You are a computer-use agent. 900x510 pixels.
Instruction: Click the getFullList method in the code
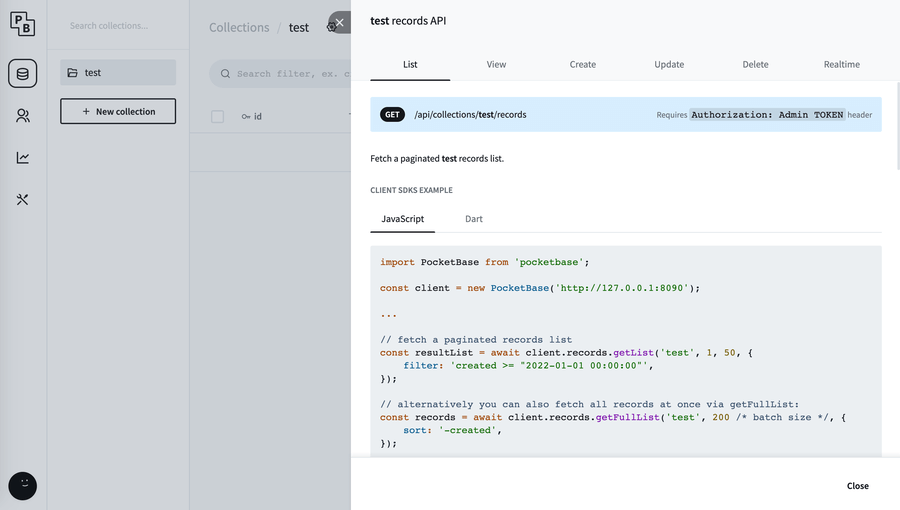(x=627, y=417)
